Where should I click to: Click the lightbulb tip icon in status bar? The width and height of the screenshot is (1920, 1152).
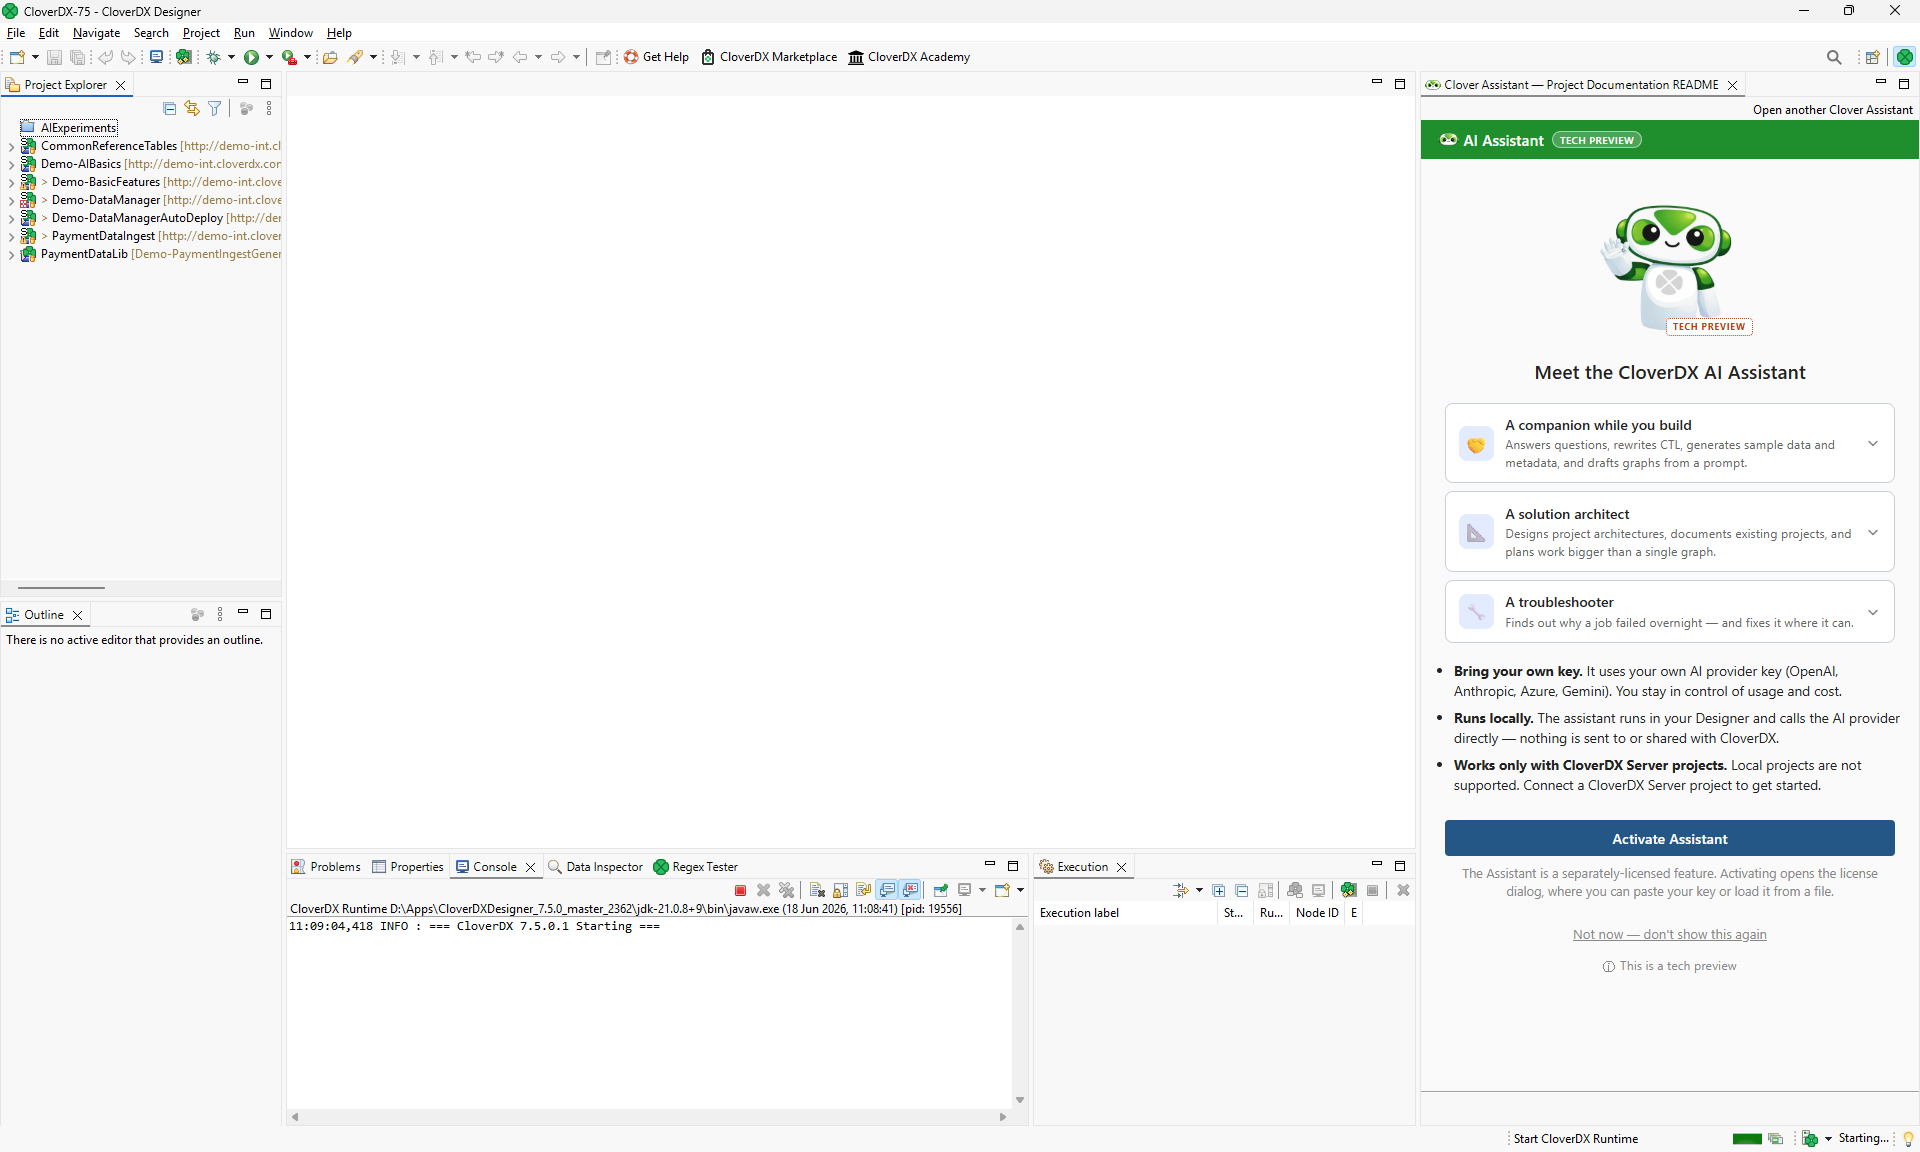point(1908,1139)
